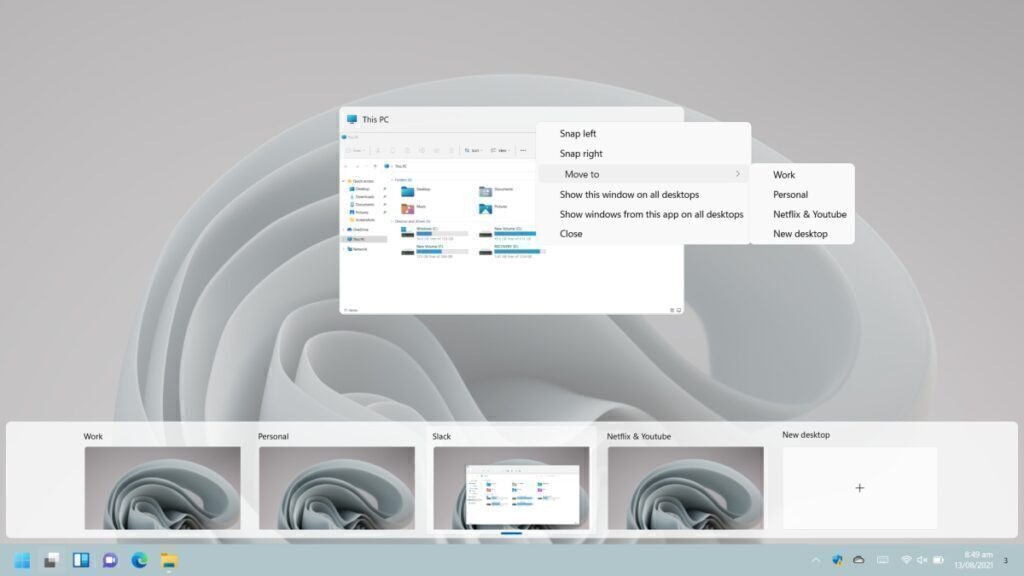This screenshot has height=576, width=1024.
Task: Open the Sort dropdown in File Explorer
Action: pyautogui.click(x=474, y=150)
